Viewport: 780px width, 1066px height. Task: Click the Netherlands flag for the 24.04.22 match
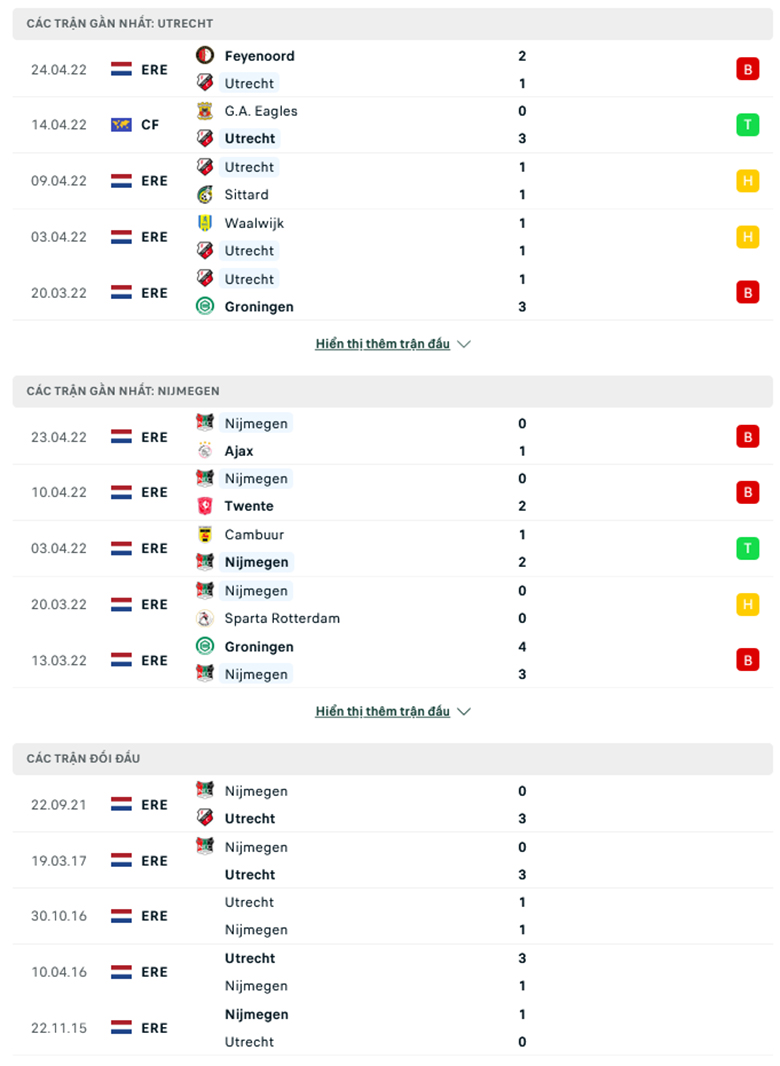pos(121,69)
